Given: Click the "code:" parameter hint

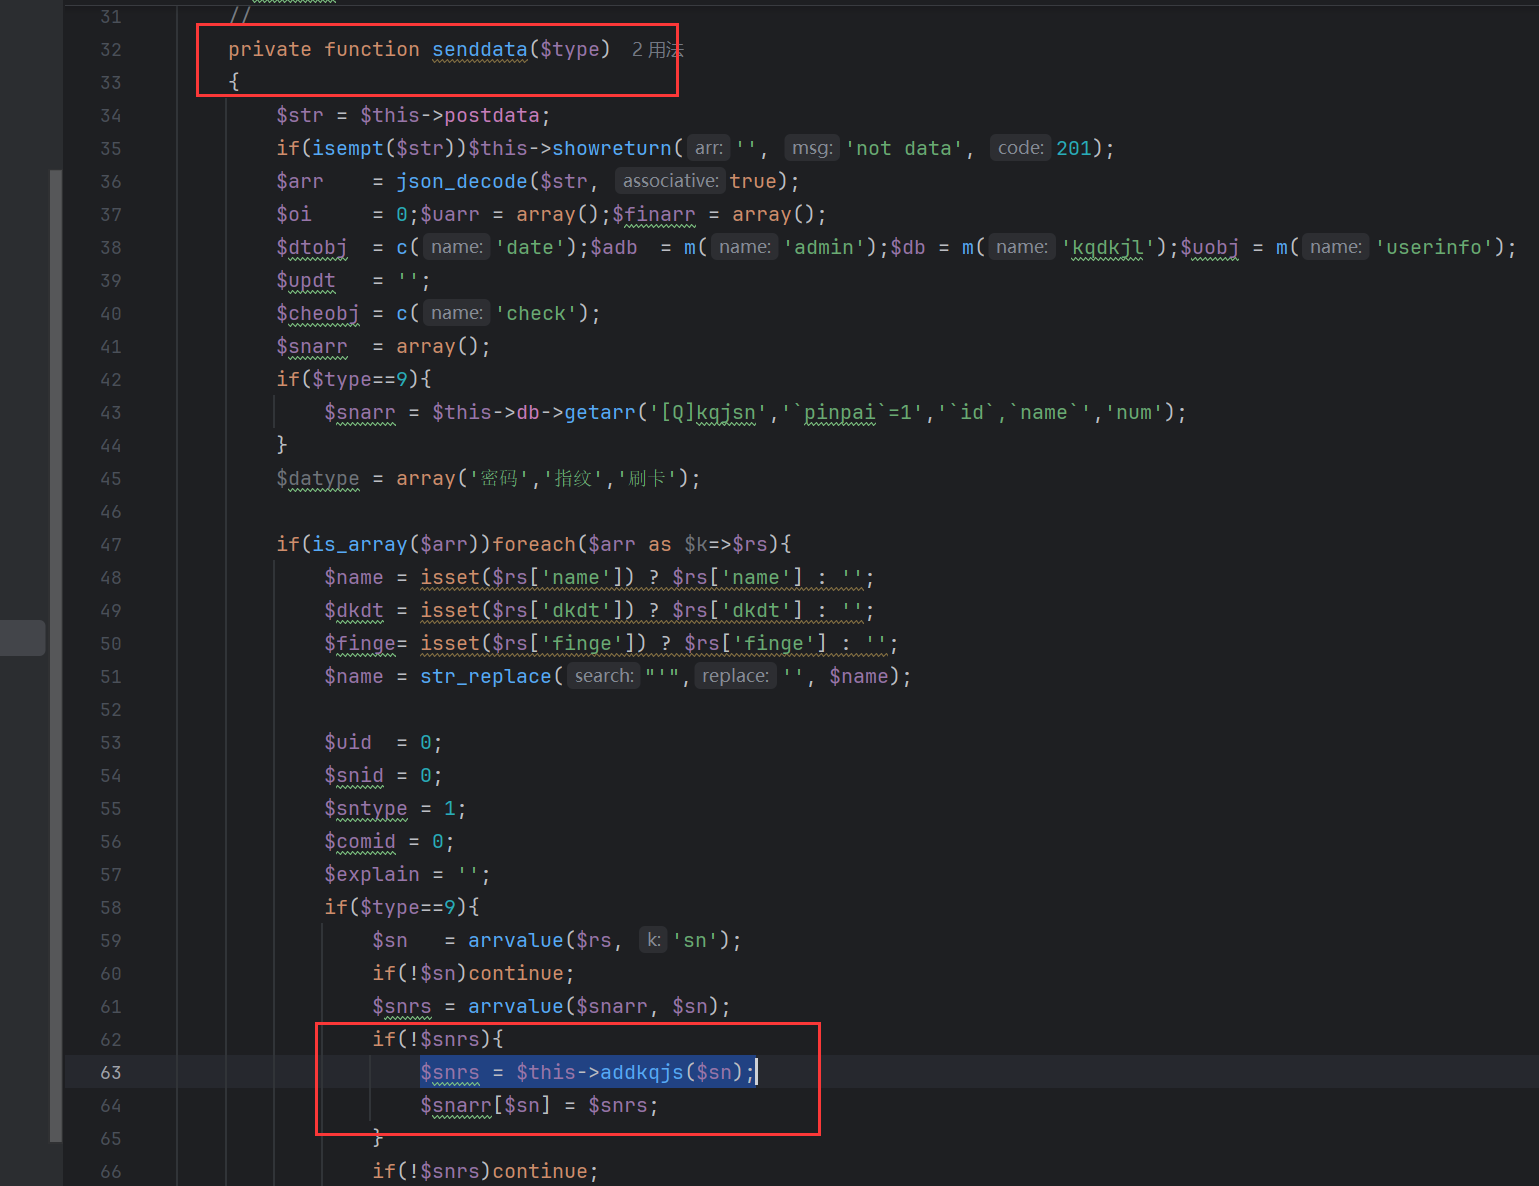Looking at the screenshot, I should click(1021, 148).
